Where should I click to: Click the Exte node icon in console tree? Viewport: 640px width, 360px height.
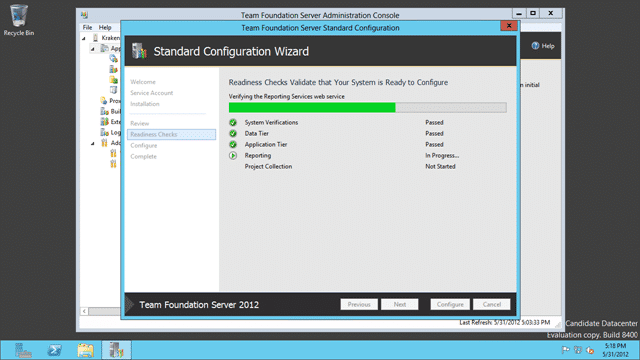(104, 122)
